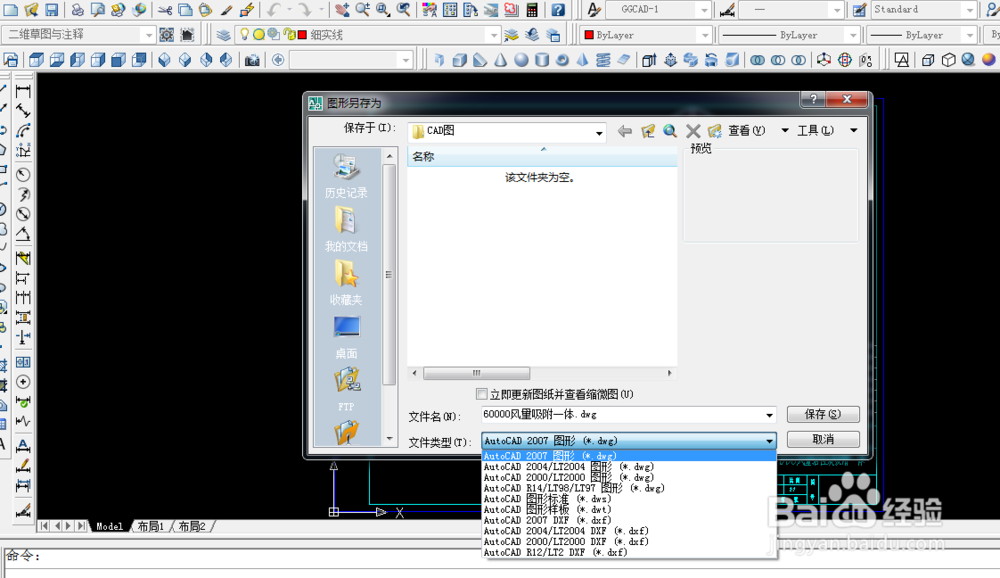Expand the 二维草图与注释 workspace dropdown

(x=149, y=34)
